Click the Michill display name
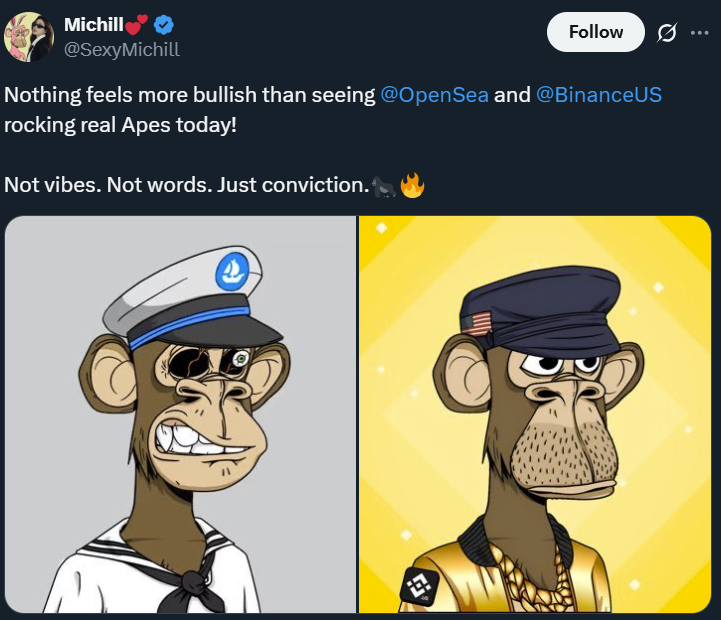 coord(94,24)
